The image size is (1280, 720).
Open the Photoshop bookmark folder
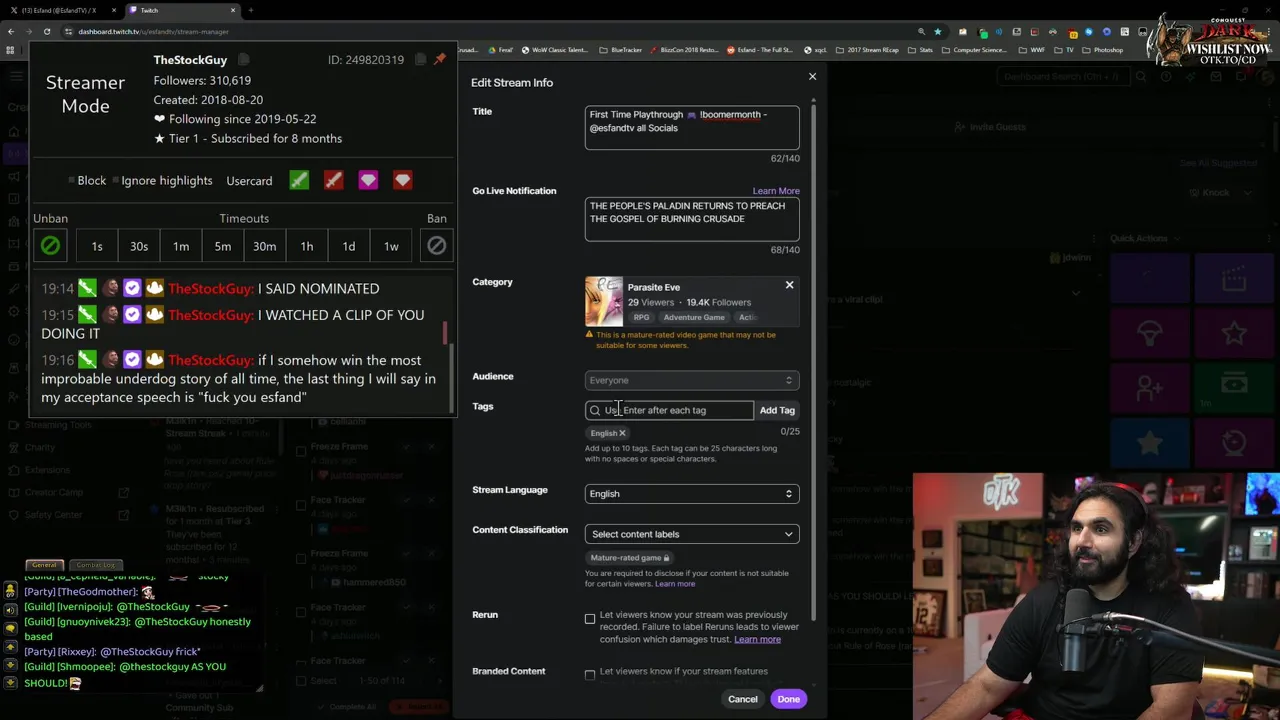pos(1103,49)
